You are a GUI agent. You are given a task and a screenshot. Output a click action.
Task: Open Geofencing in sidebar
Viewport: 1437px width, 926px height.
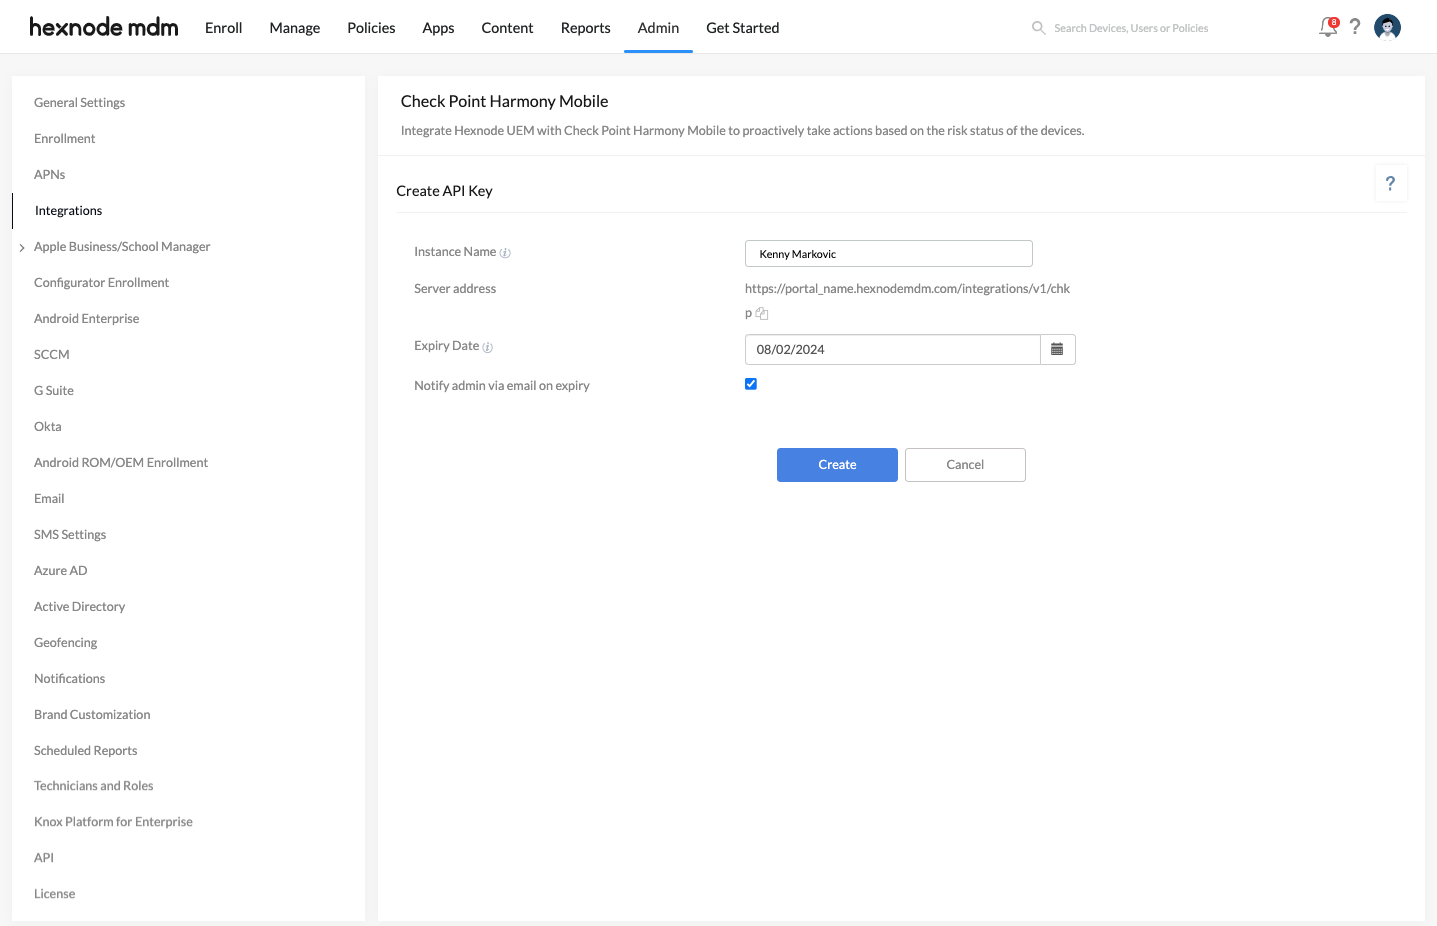click(65, 643)
